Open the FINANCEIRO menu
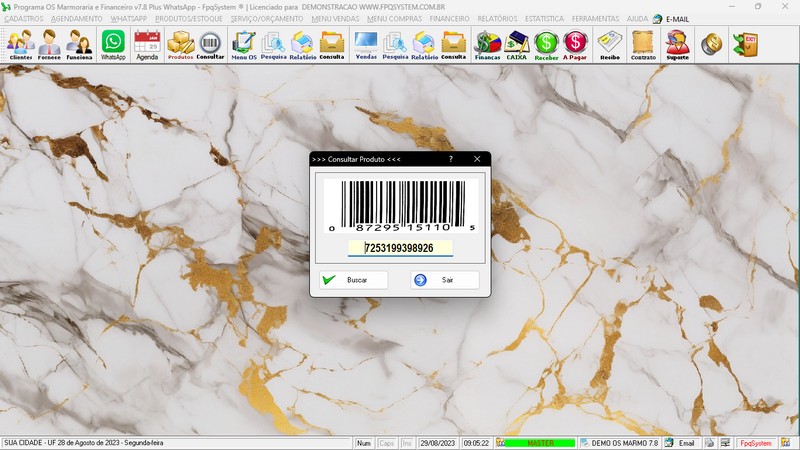Screen dimensions: 800x450 [x=449, y=18]
